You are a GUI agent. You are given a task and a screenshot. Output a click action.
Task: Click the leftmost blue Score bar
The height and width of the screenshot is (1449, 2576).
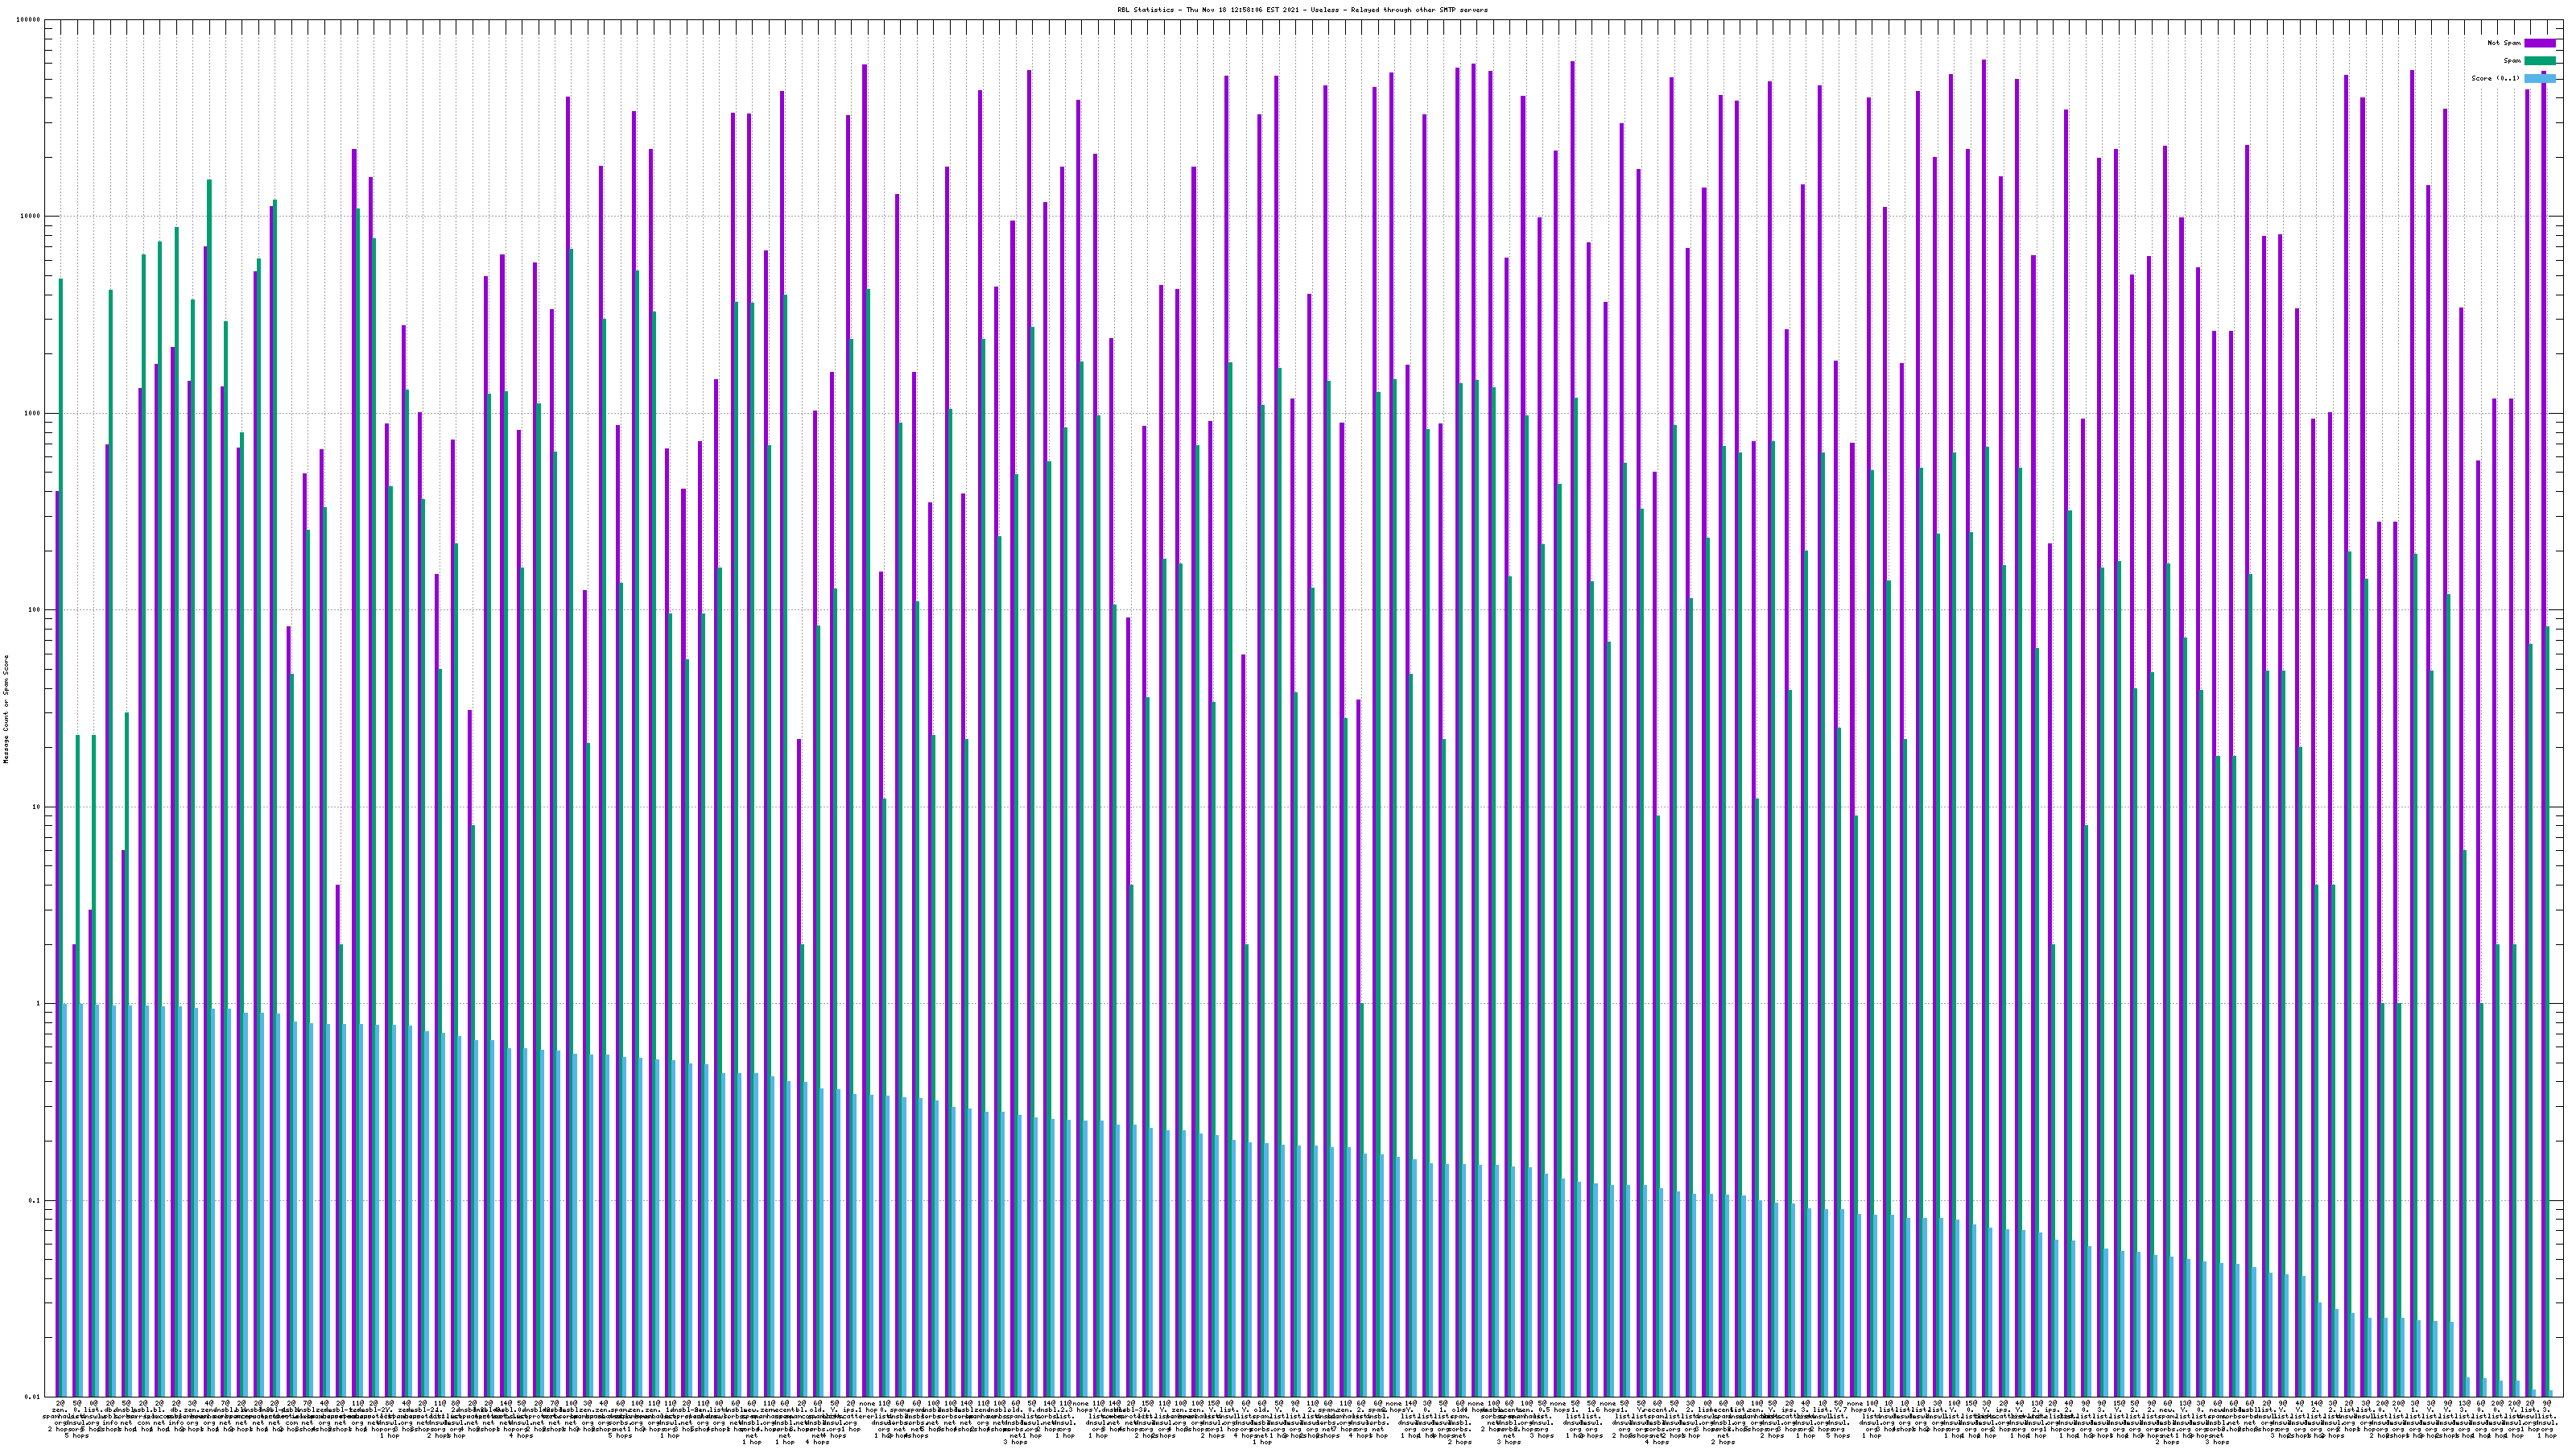(65, 1200)
